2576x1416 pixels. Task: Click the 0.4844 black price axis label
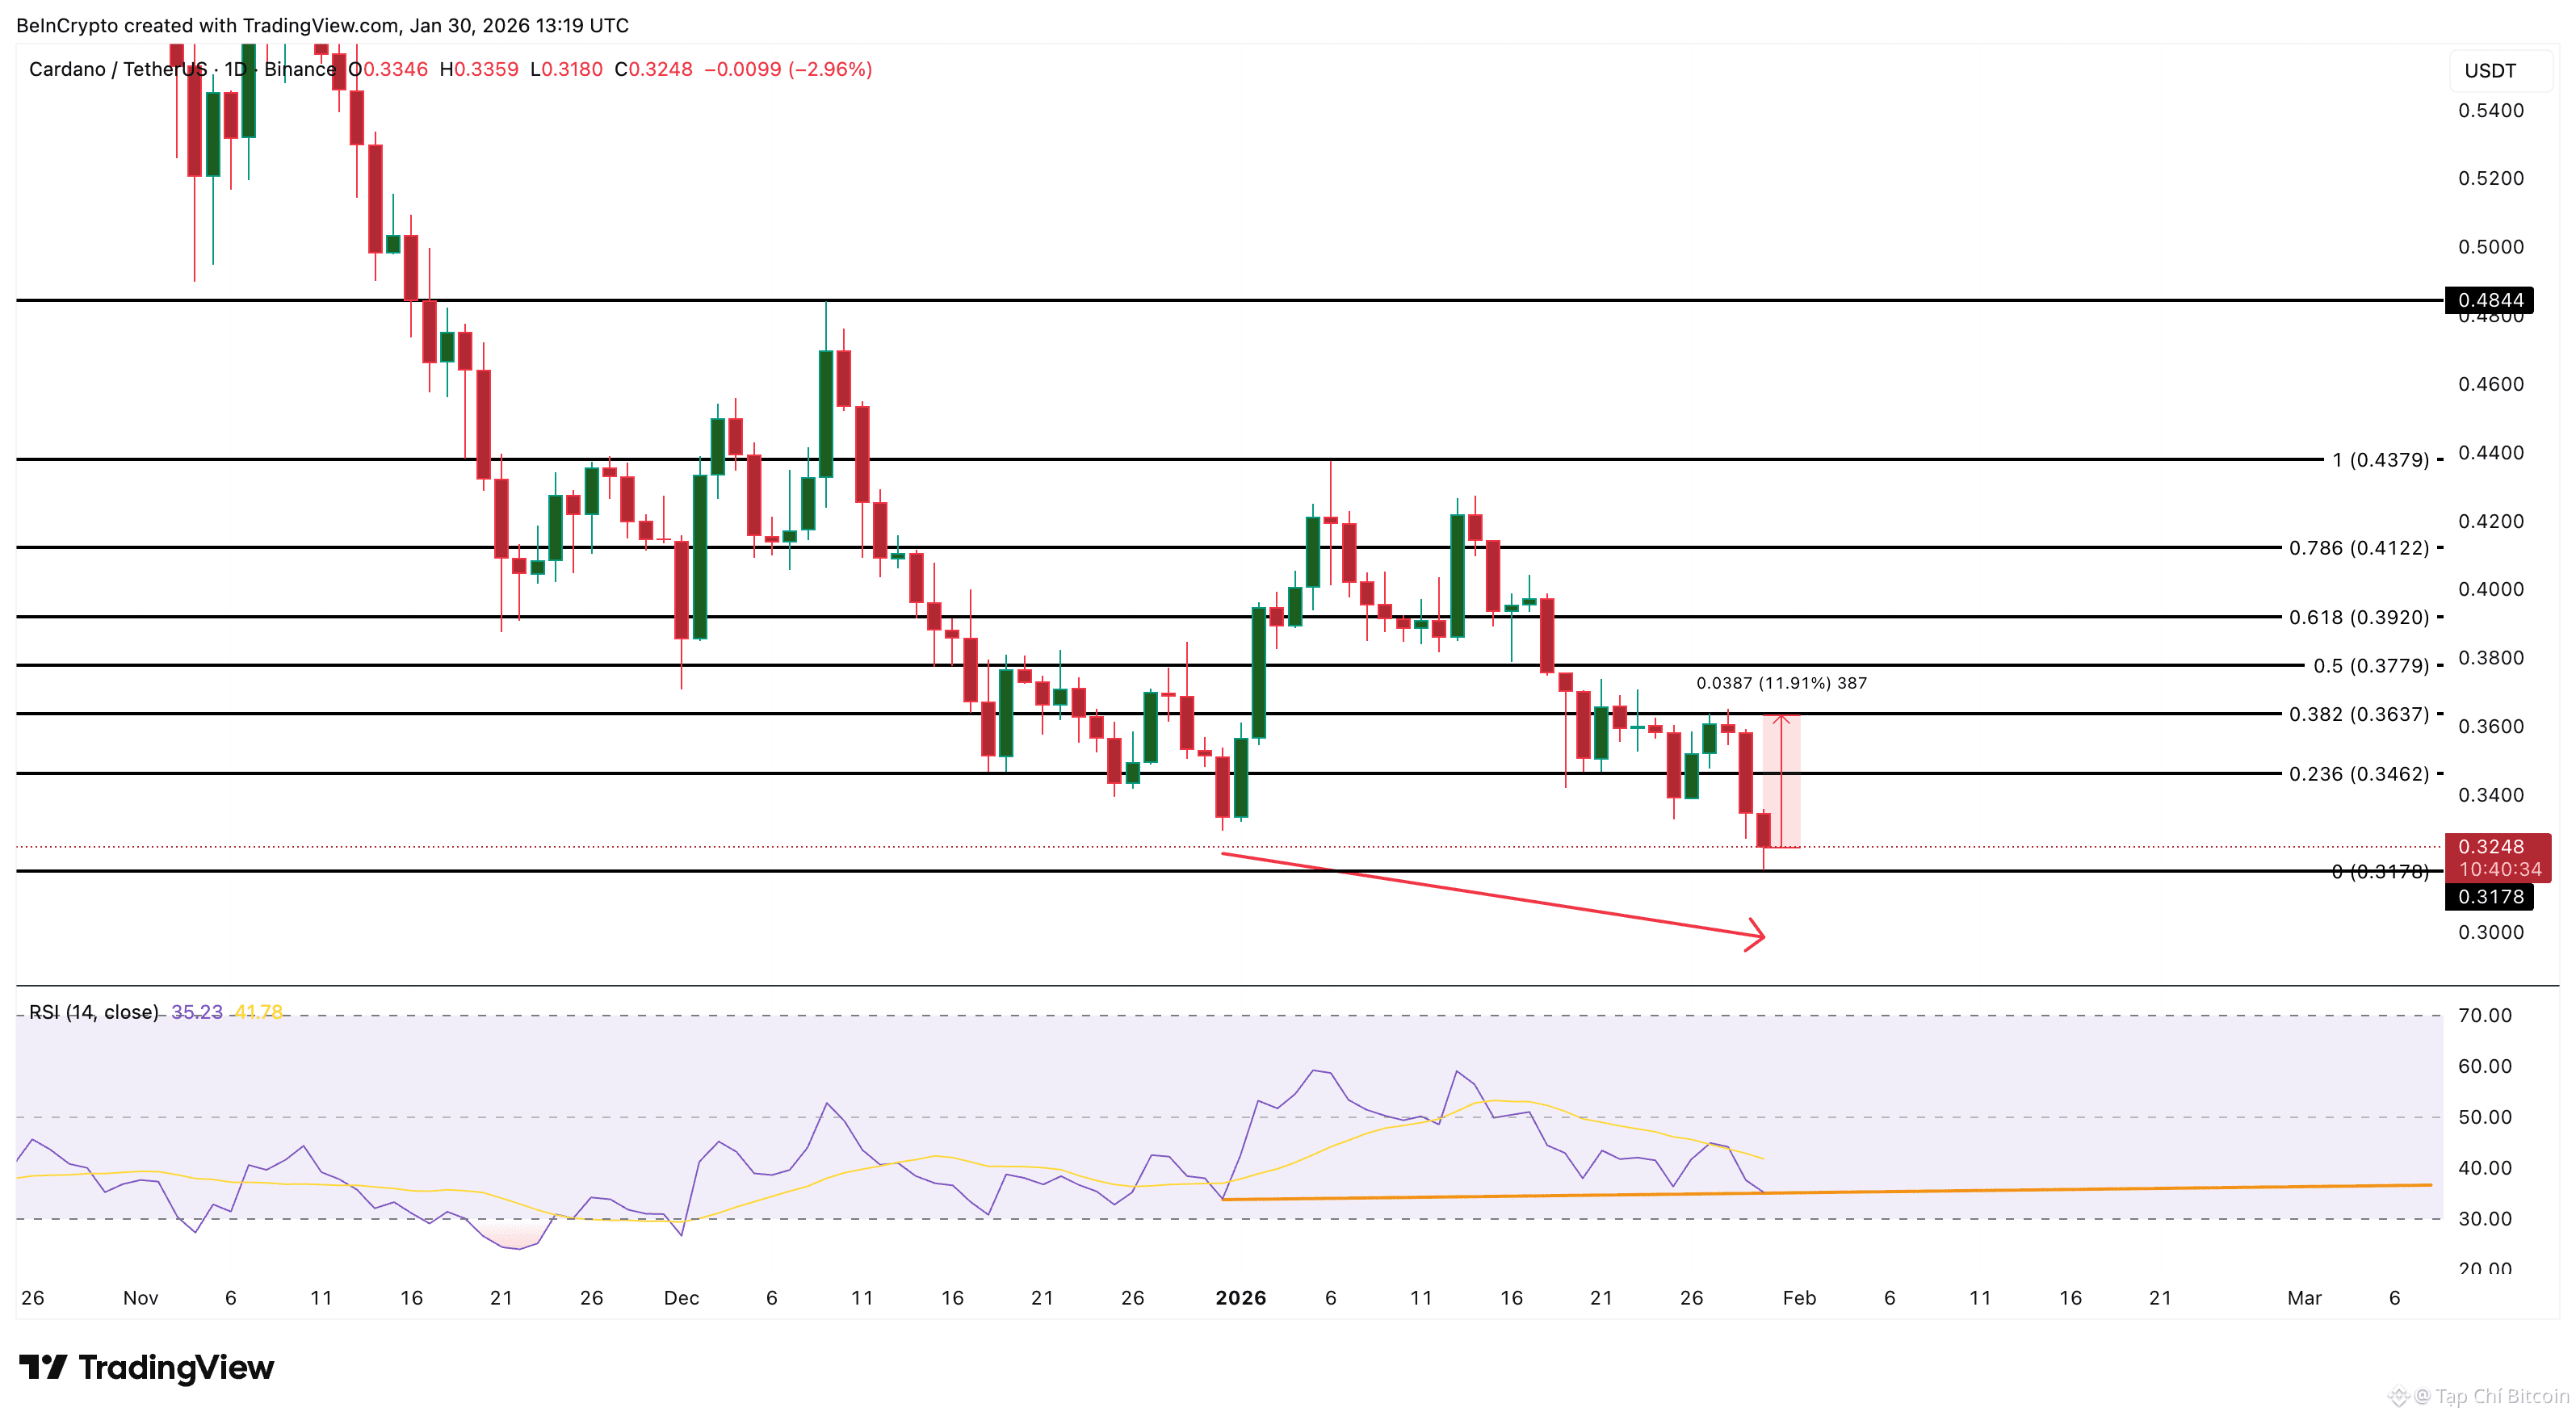[x=2489, y=300]
